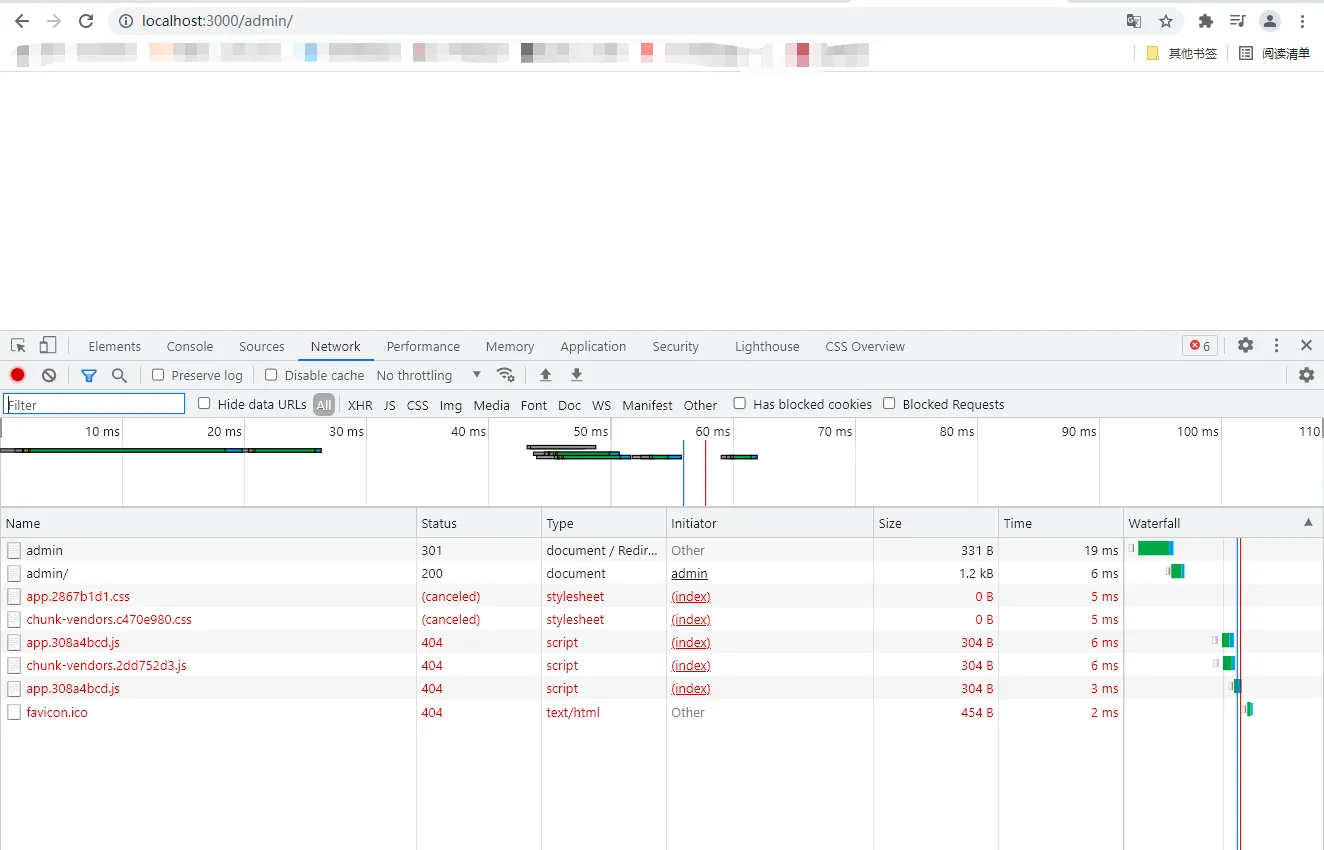Open DevTools settings gear

tap(1245, 345)
